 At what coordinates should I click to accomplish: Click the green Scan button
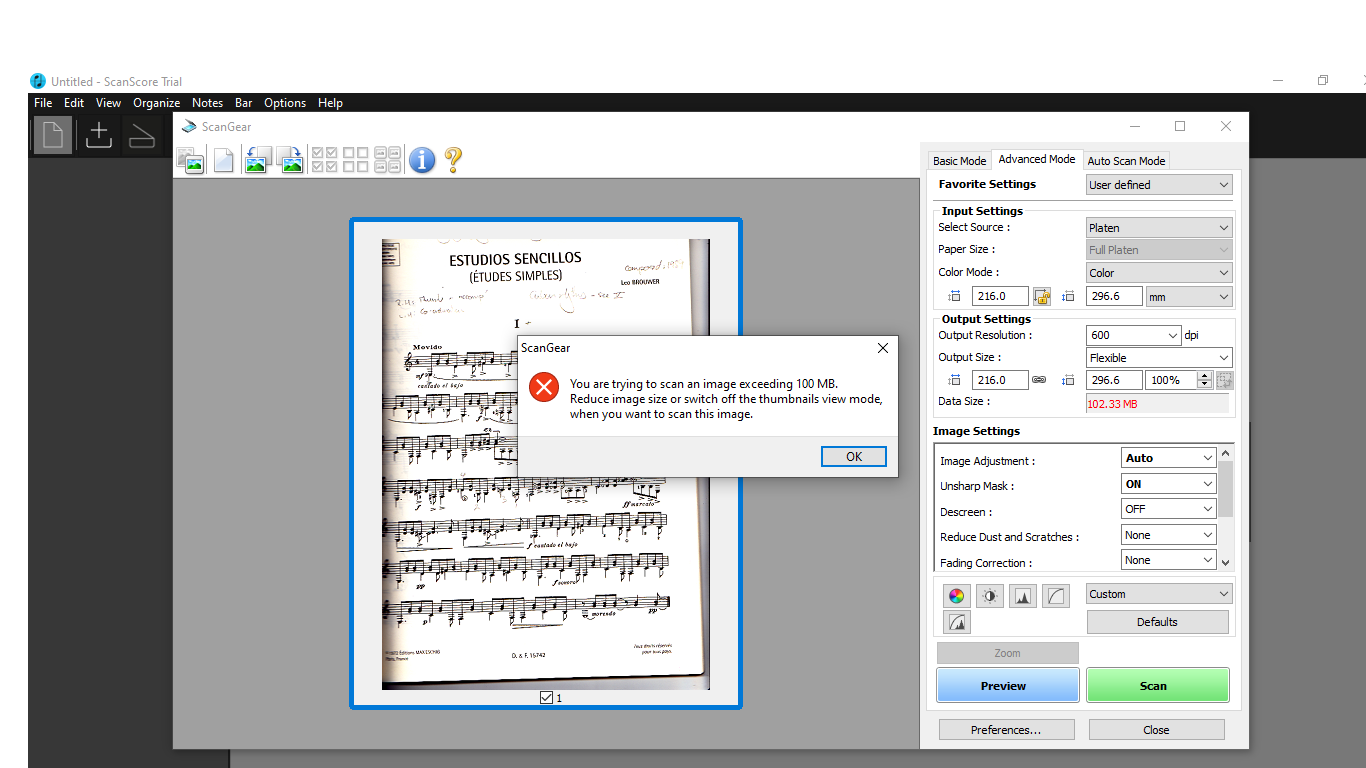[1157, 686]
